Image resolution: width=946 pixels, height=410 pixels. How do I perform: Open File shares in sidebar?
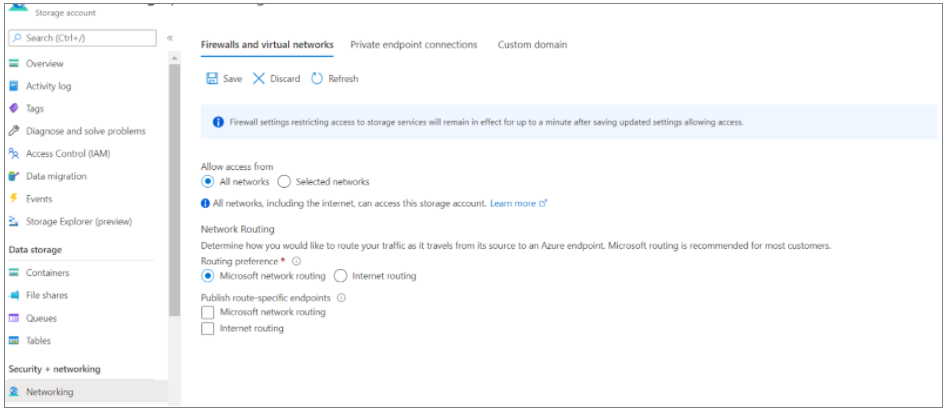[47, 296]
